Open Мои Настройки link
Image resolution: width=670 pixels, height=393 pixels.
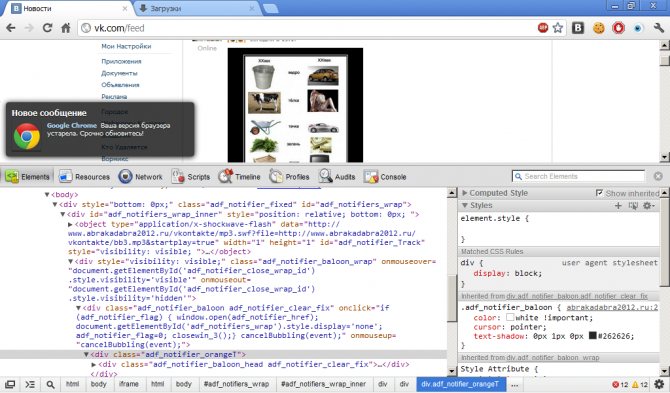pyautogui.click(x=126, y=46)
